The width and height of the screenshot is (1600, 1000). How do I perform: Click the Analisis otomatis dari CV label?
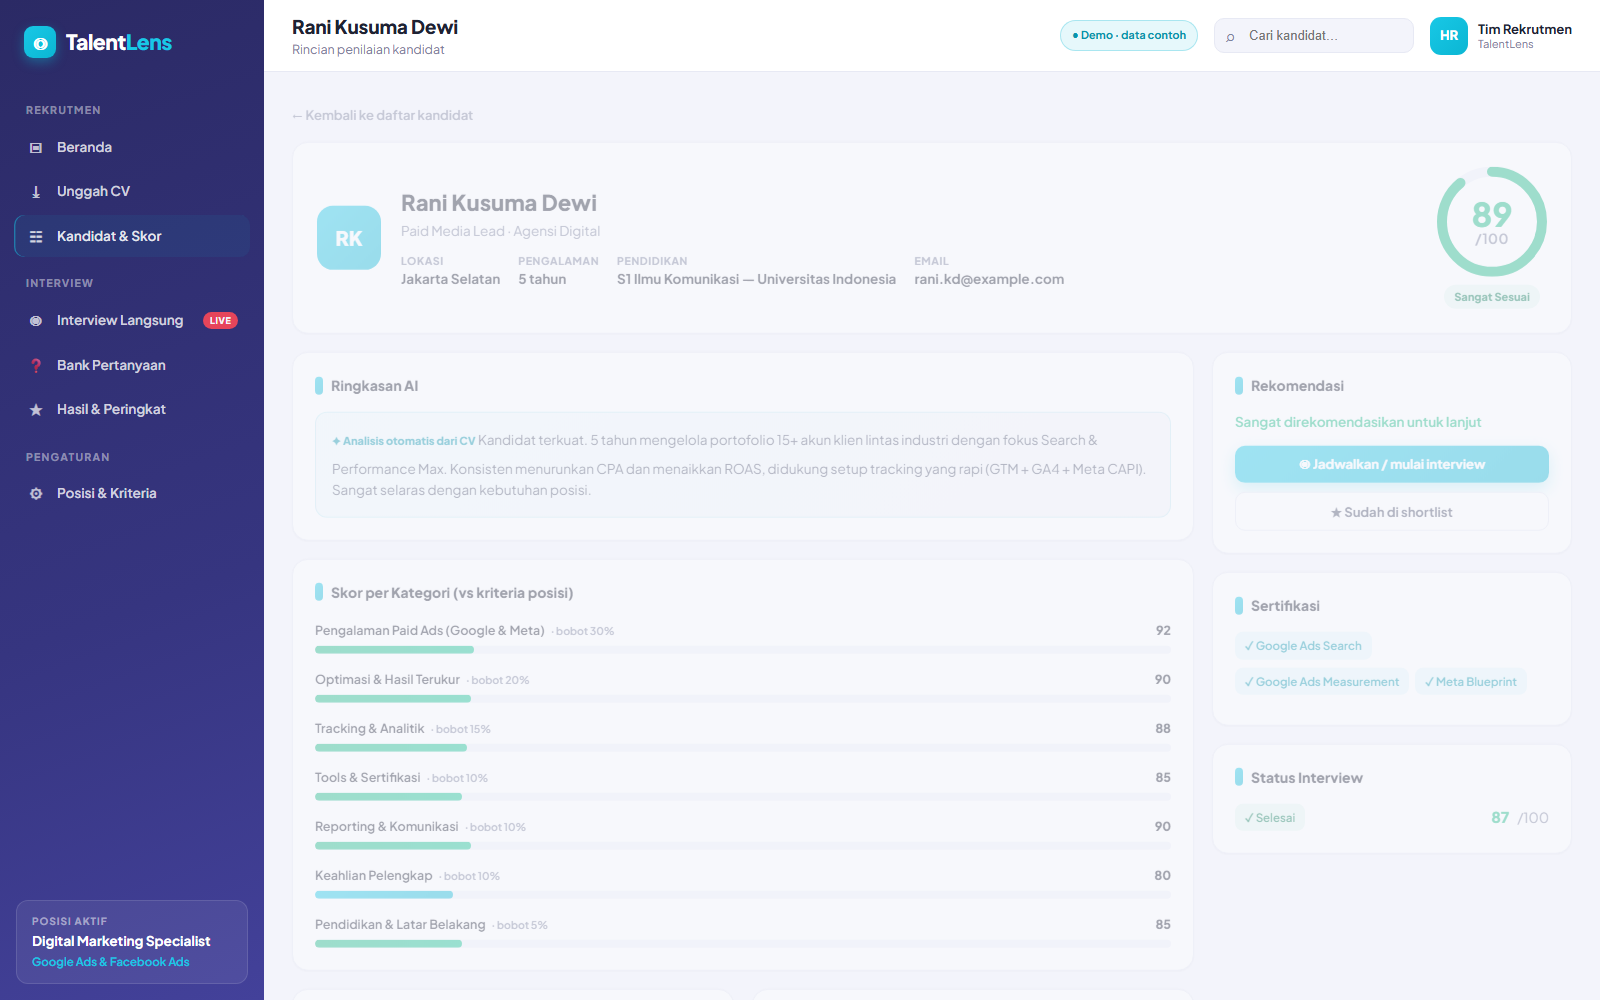point(404,441)
